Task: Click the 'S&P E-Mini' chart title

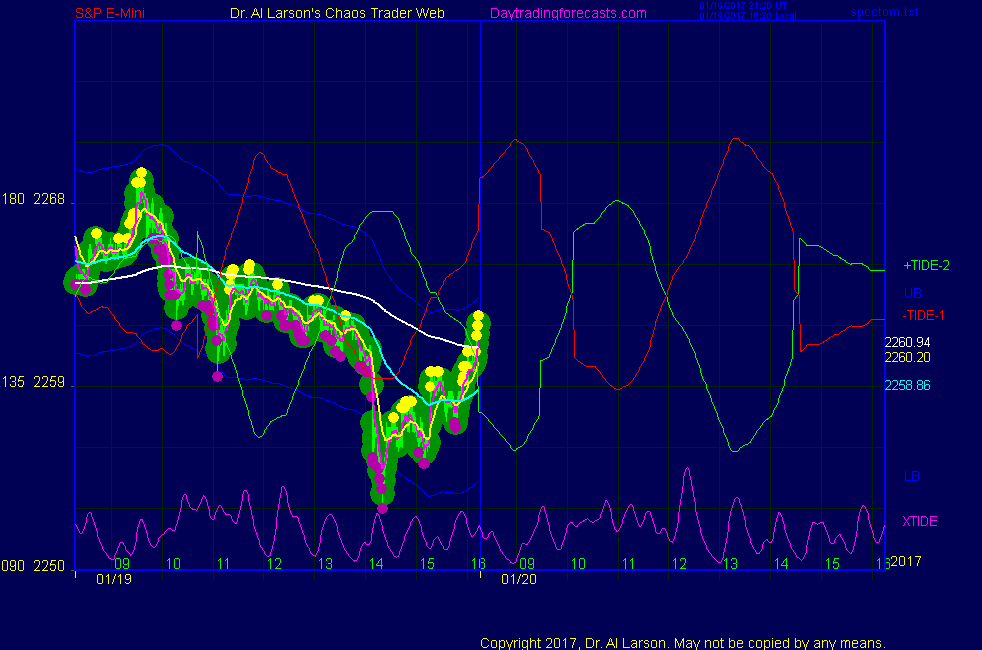Action: pyautogui.click(x=110, y=13)
